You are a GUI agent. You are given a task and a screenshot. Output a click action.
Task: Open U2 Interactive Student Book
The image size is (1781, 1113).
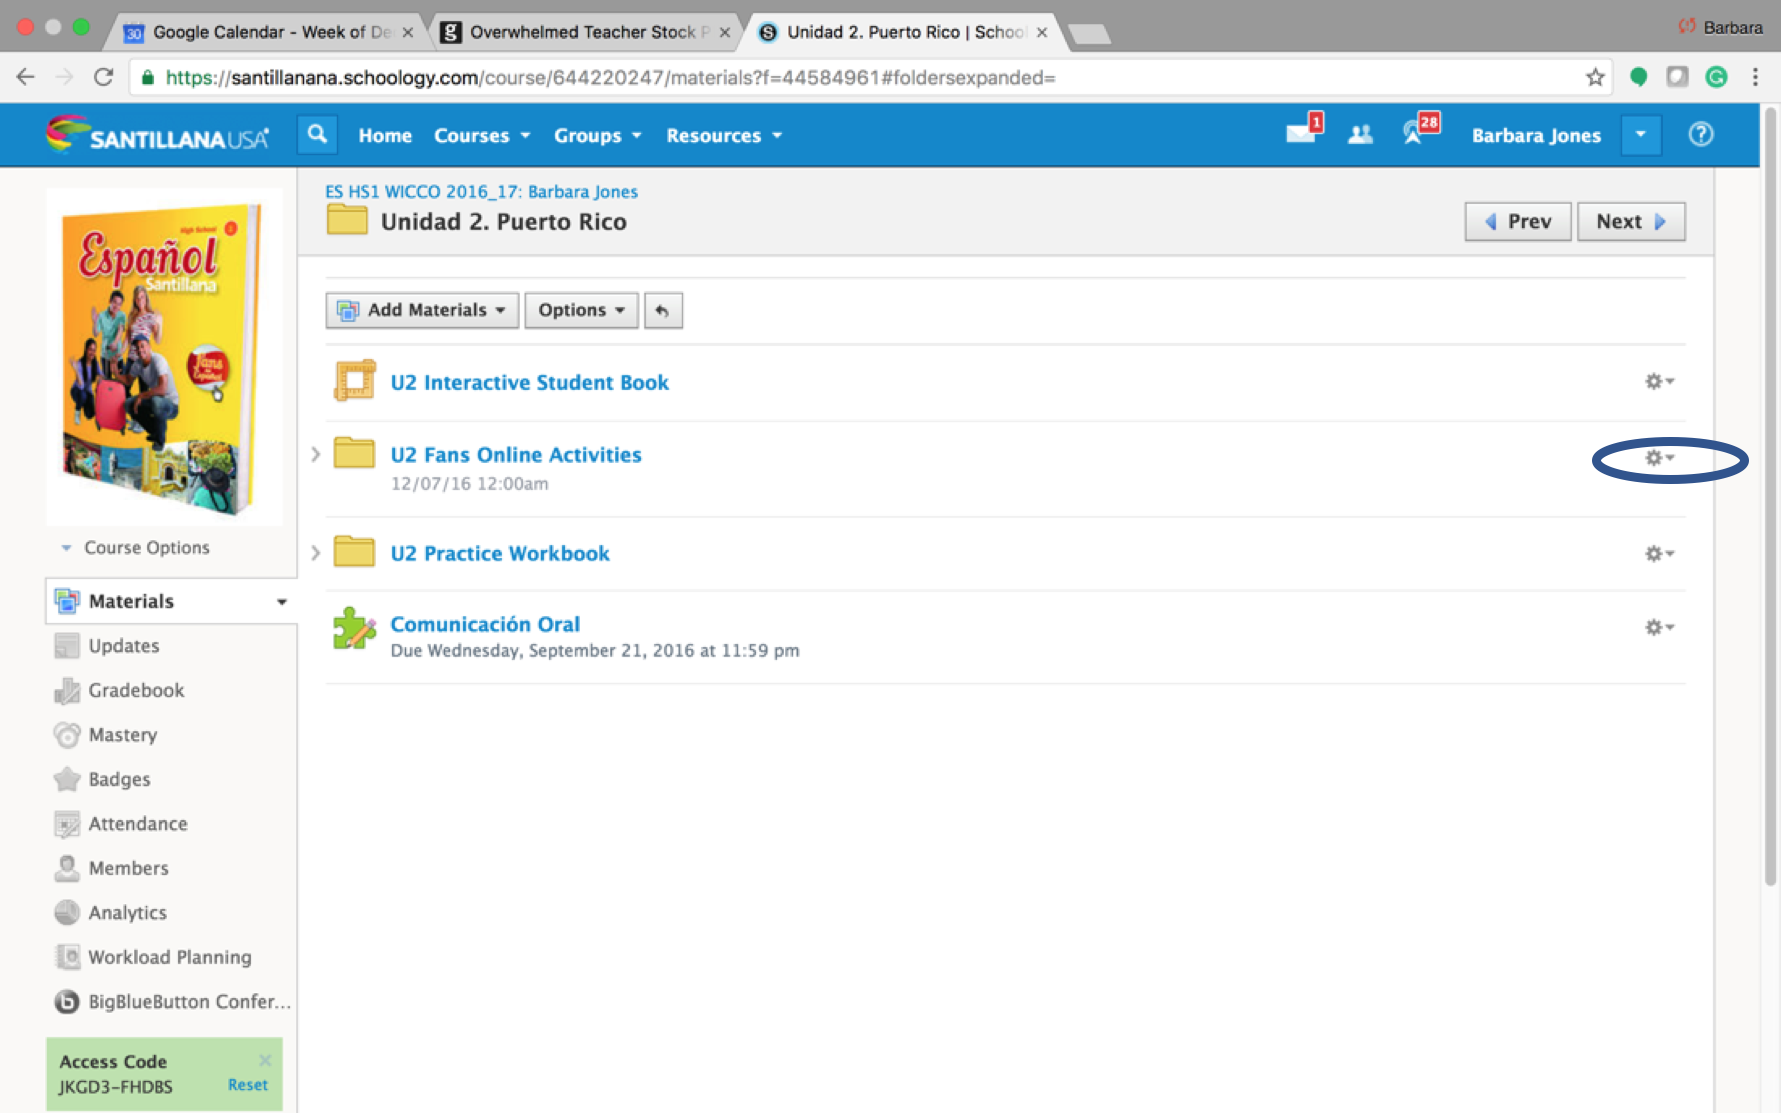point(529,382)
